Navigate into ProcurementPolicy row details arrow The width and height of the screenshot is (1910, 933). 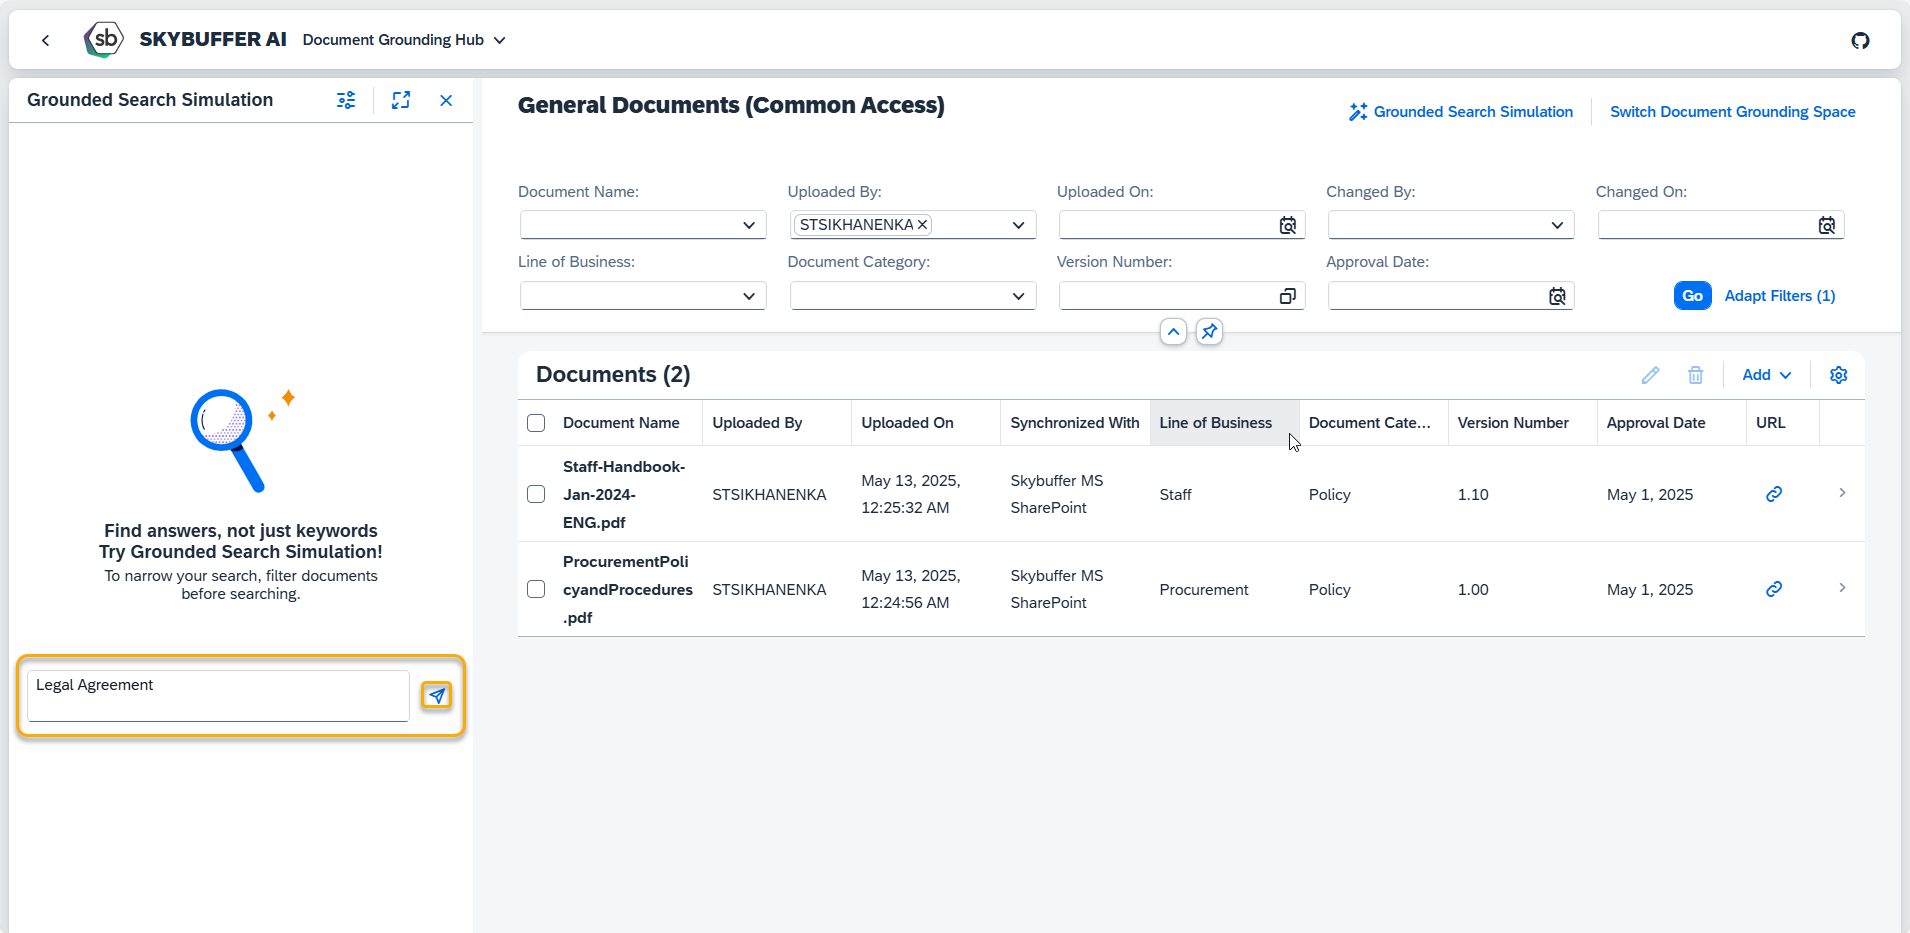pos(1842,588)
